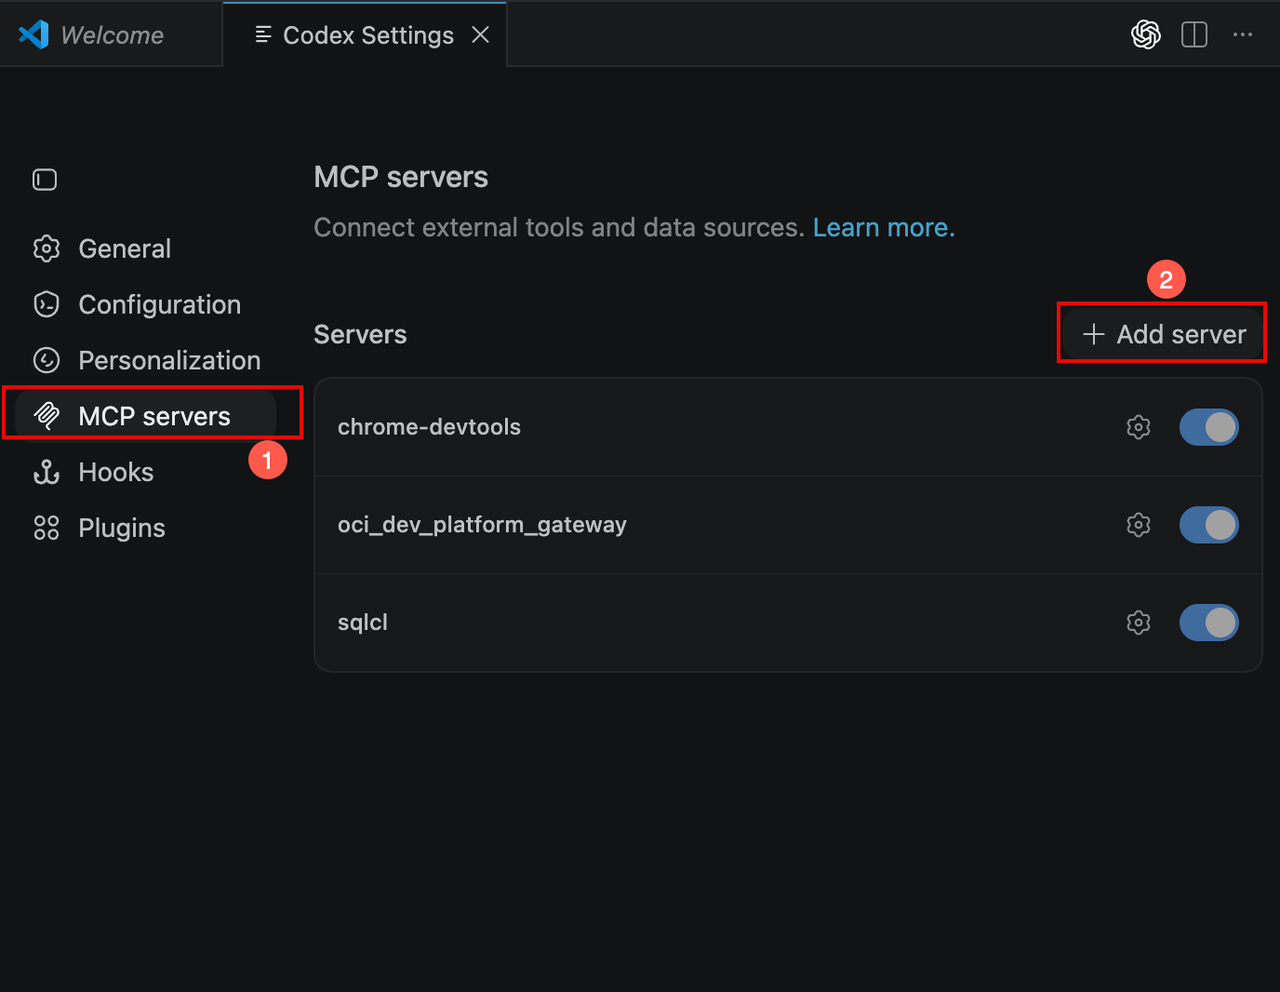Follow the Learn more link
Viewport: 1280px width, 992px height.
click(x=884, y=228)
